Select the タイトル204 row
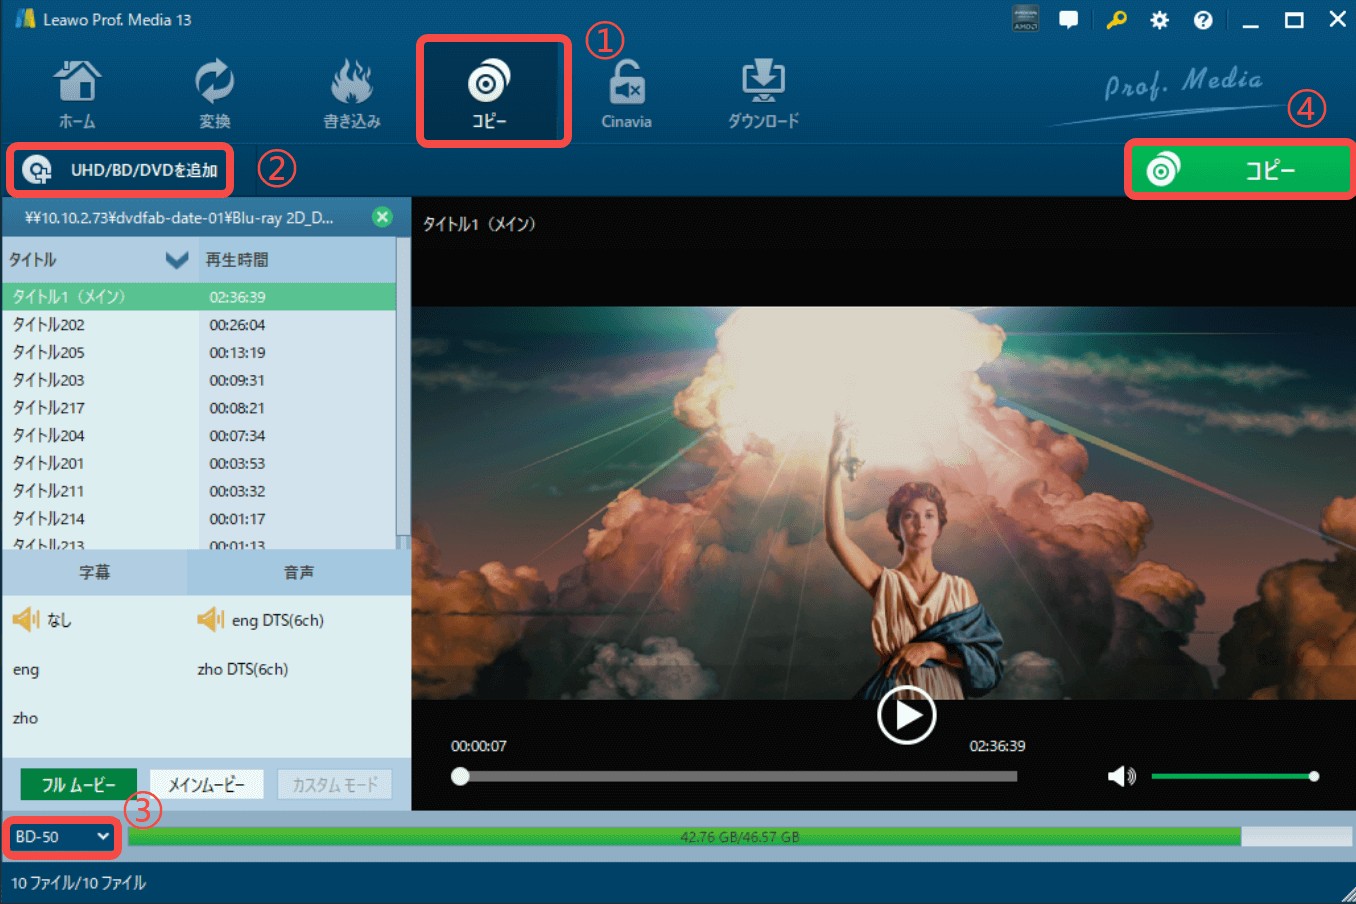Screen dimensions: 1356x904 199,436
